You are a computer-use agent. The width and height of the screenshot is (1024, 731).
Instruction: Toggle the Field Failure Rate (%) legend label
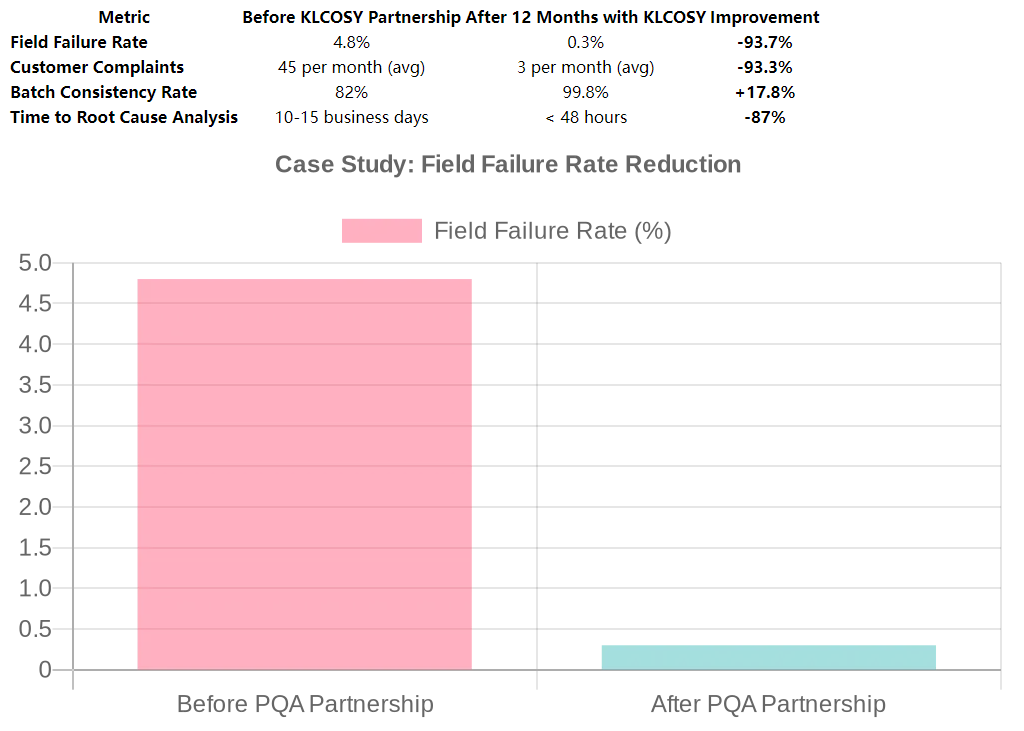pos(552,231)
